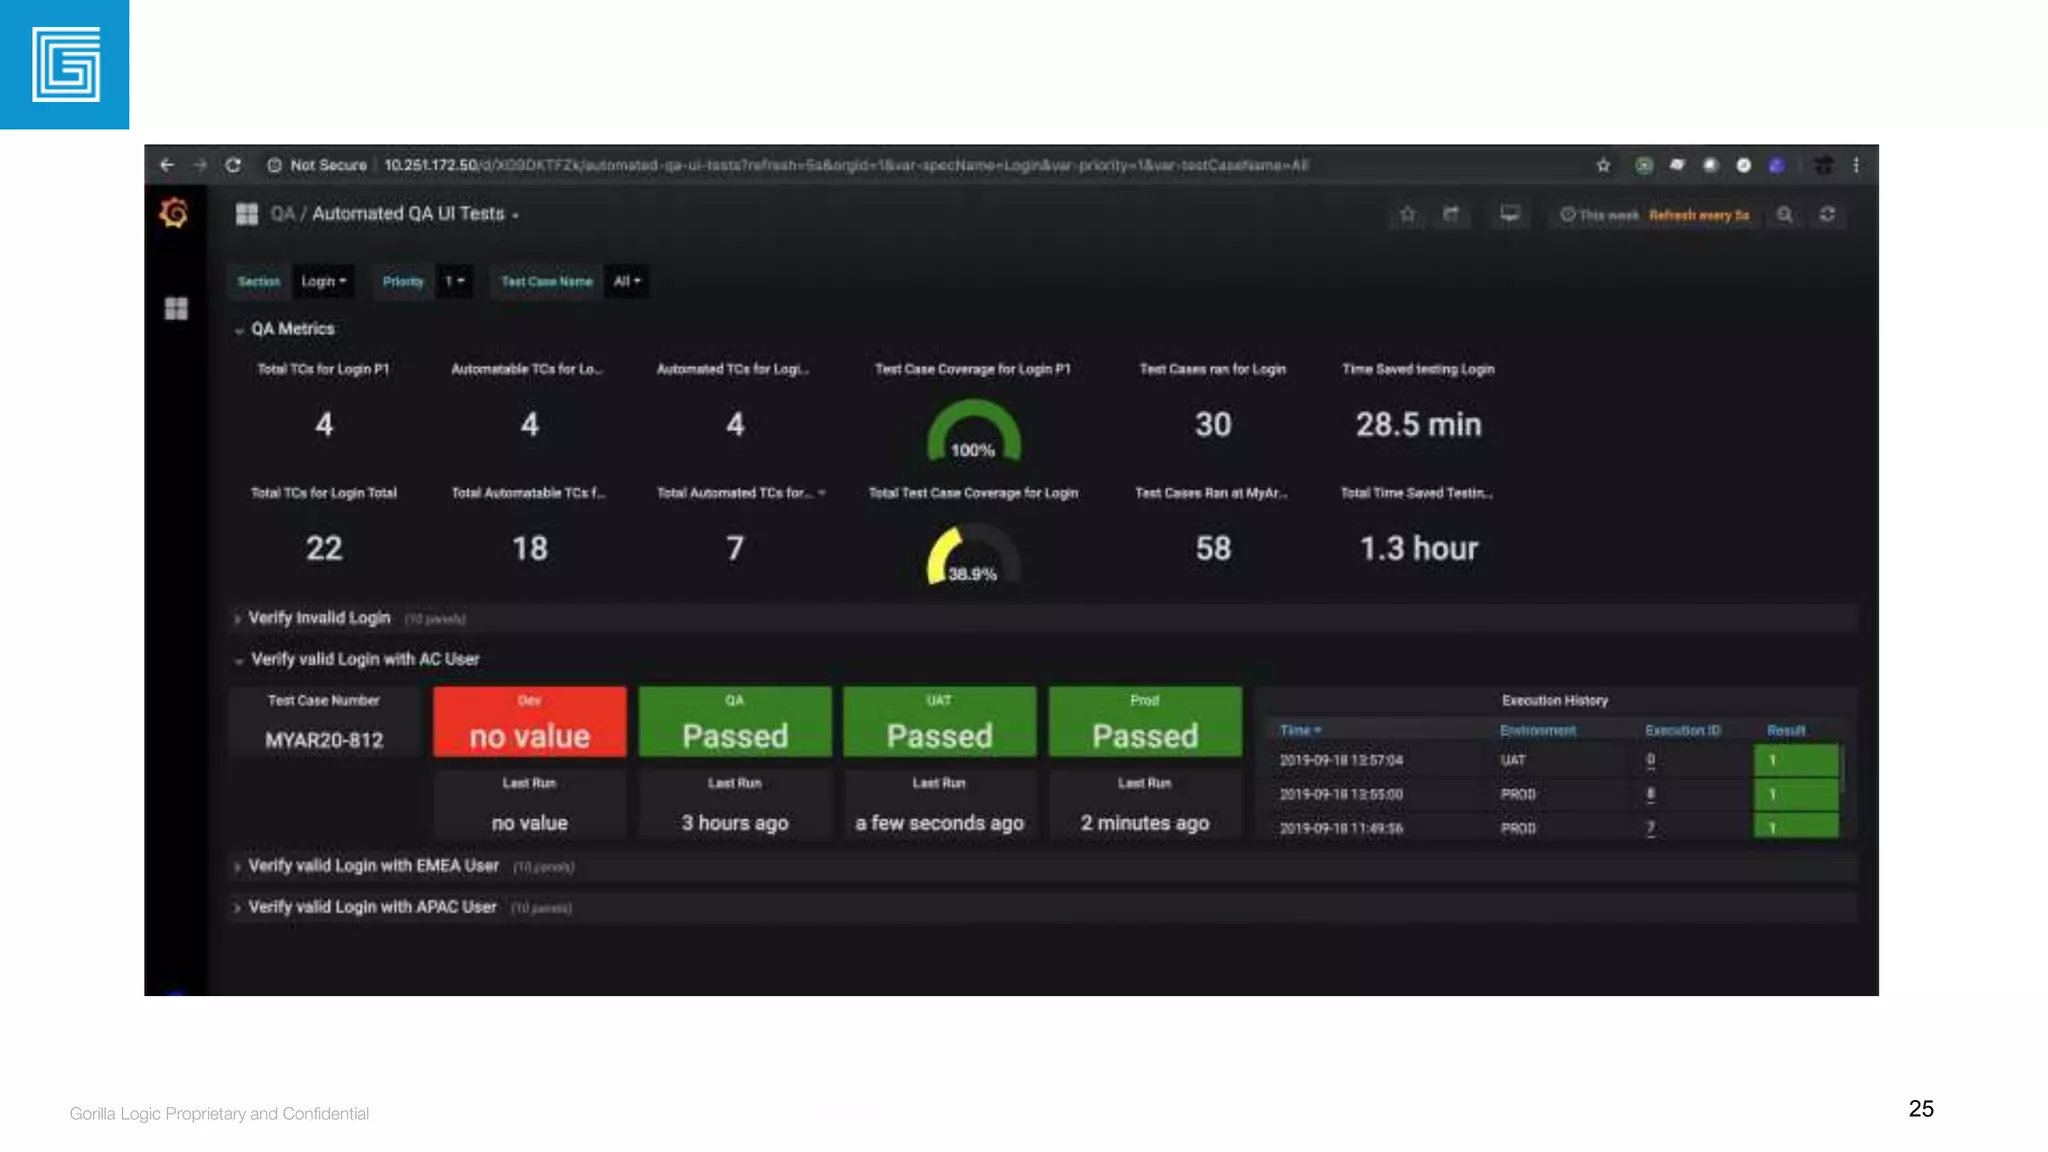This screenshot has width=2048, height=1152.
Task: Reload the browser page
Action: (233, 165)
